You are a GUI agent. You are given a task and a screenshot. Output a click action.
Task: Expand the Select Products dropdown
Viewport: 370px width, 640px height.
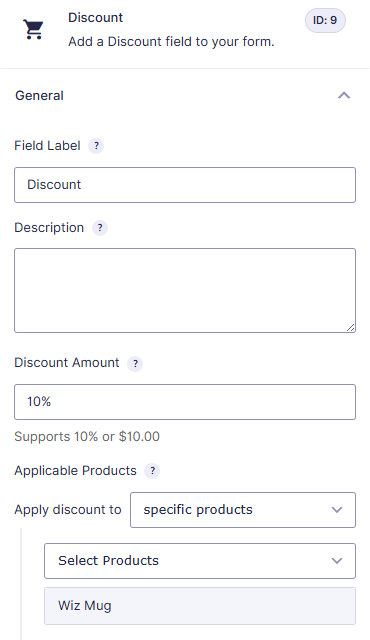point(200,560)
